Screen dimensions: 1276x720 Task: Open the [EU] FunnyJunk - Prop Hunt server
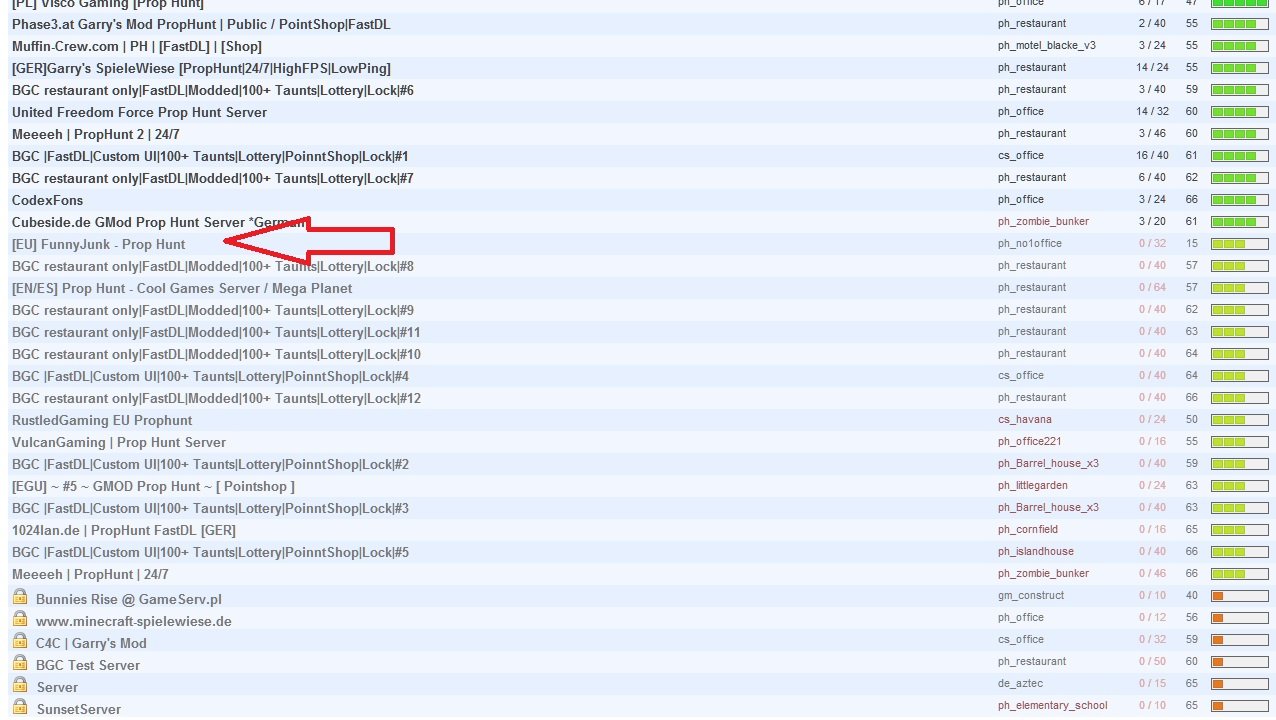98,244
